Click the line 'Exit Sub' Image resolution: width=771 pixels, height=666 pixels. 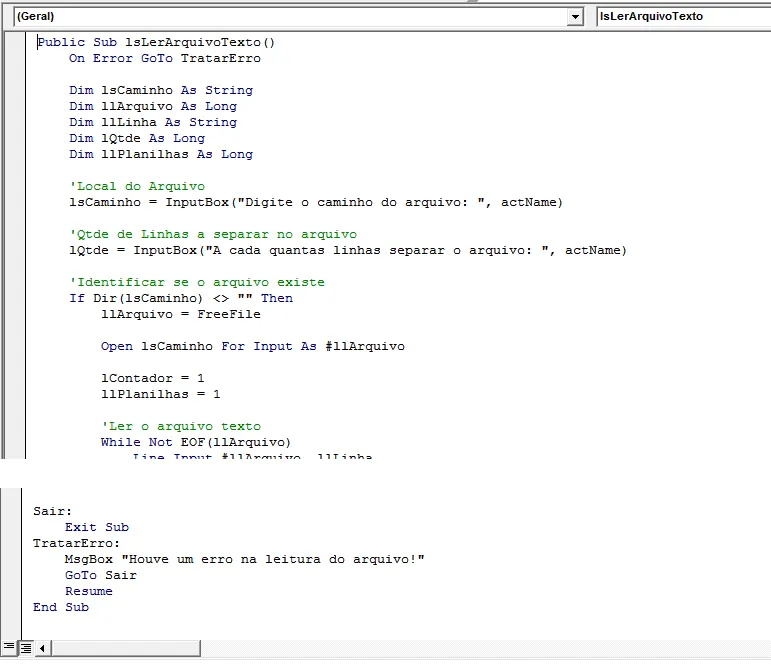97,527
